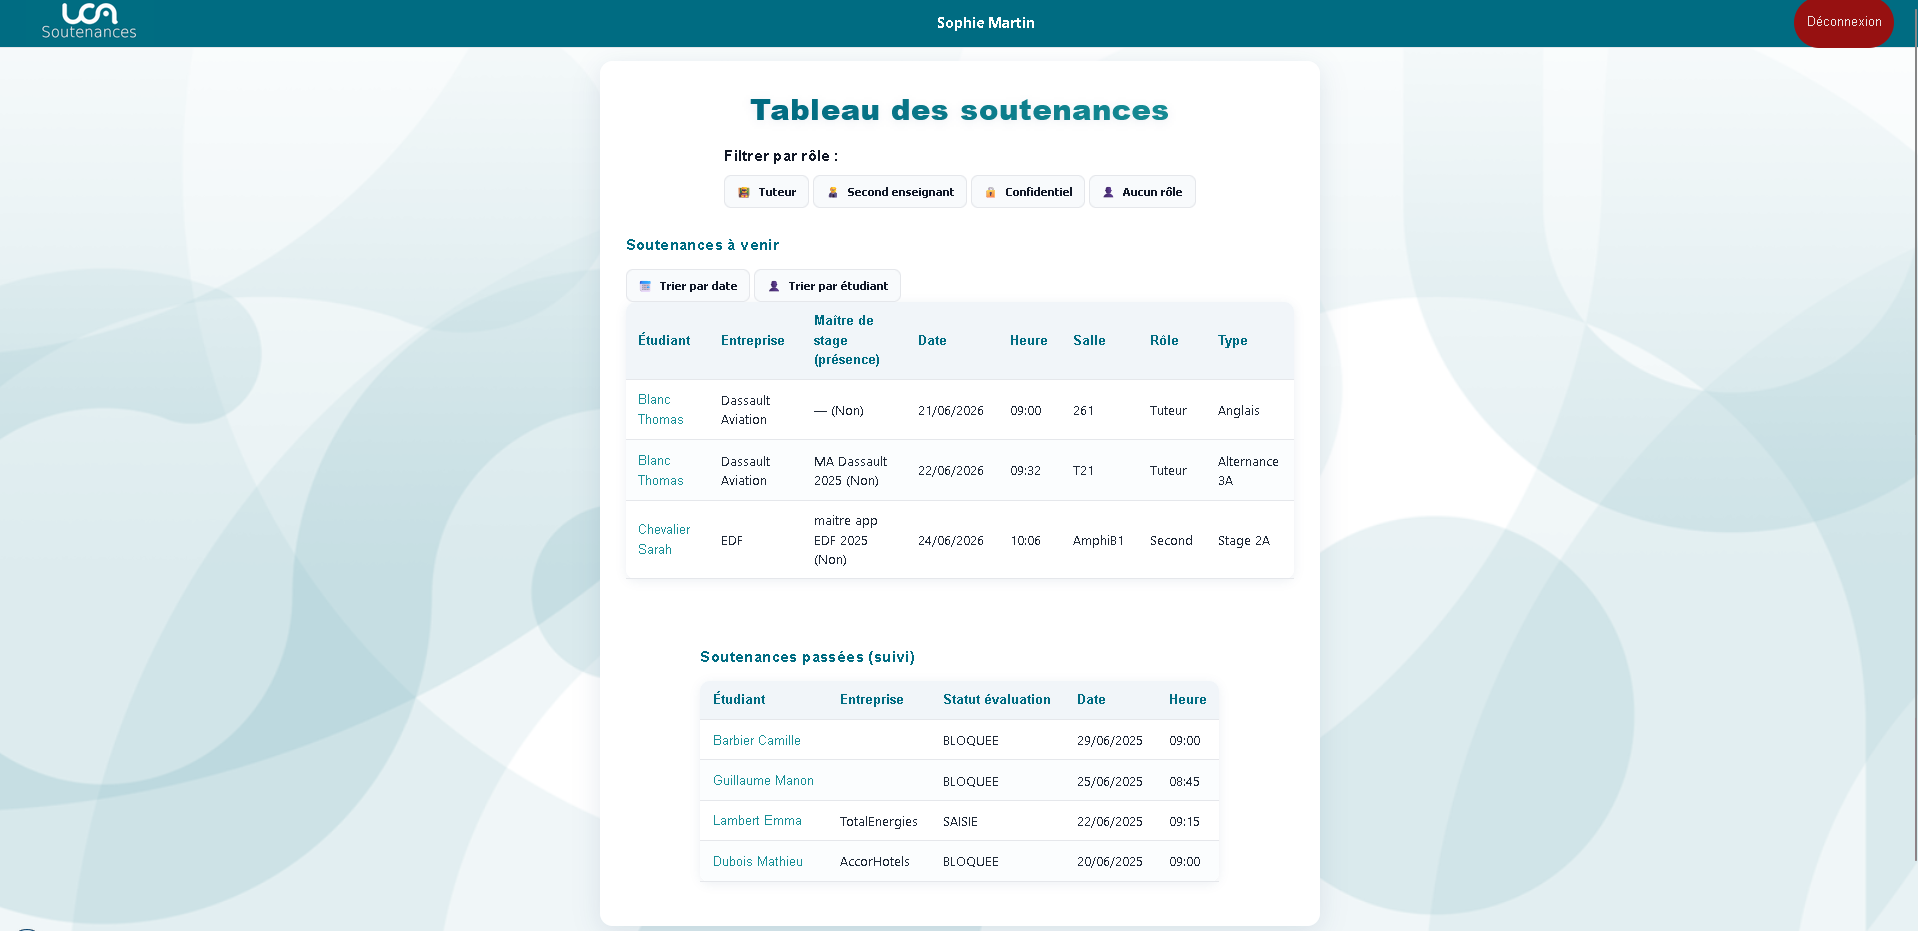The image size is (1918, 931).
Task: Click the UCA Soutenances logo
Action: pos(89,22)
